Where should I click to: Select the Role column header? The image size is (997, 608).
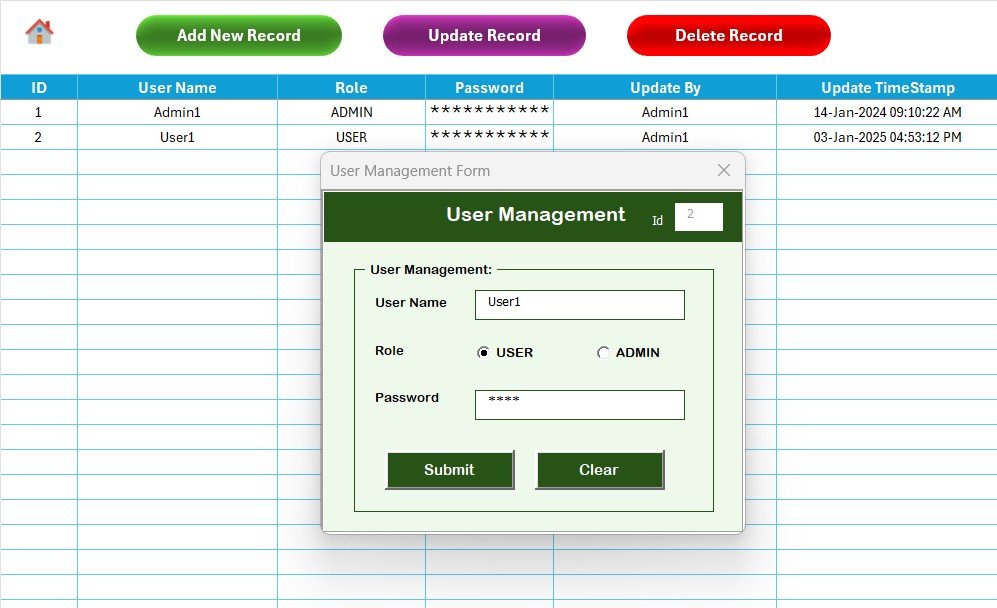tap(352, 87)
